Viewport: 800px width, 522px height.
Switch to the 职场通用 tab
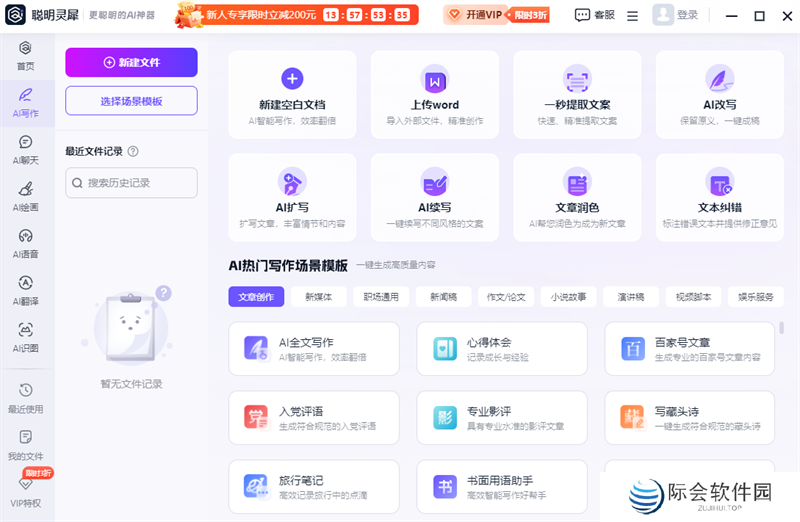point(381,296)
